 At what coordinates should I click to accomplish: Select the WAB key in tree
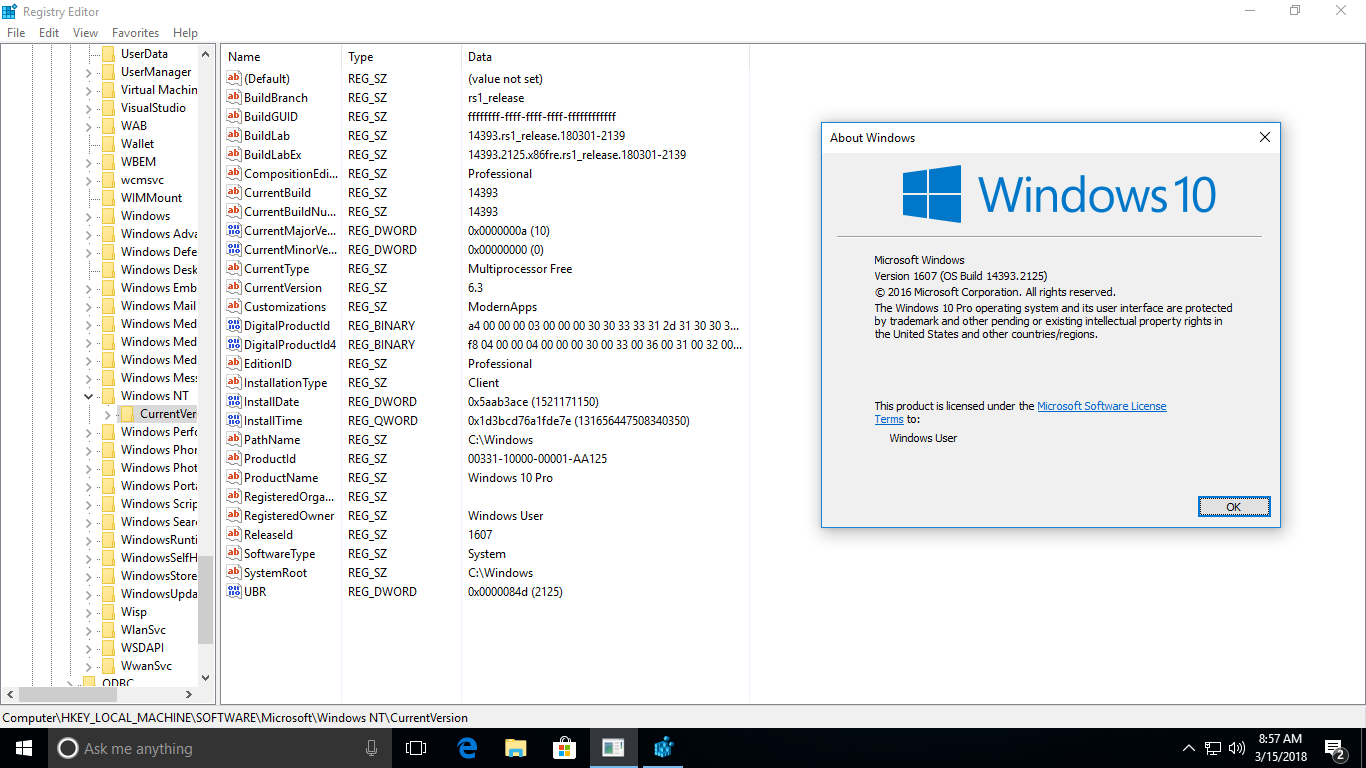134,126
